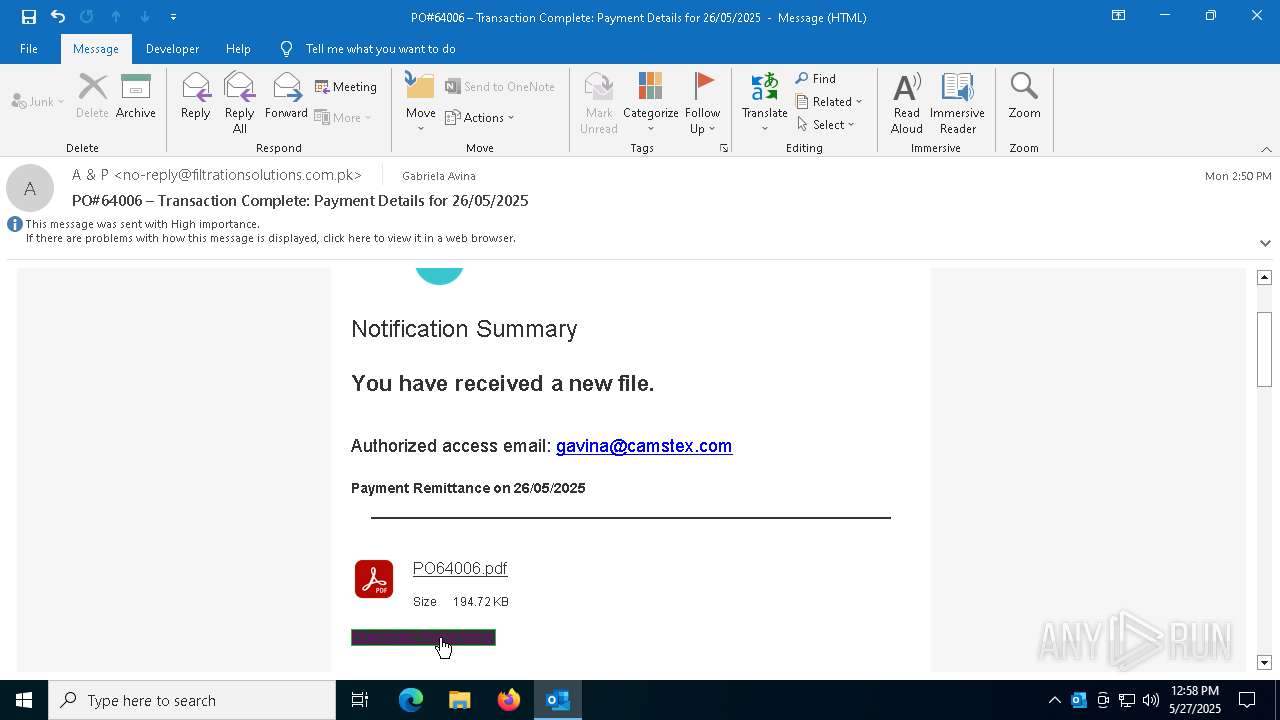Click Reply All
1280x720 pixels.
click(239, 102)
